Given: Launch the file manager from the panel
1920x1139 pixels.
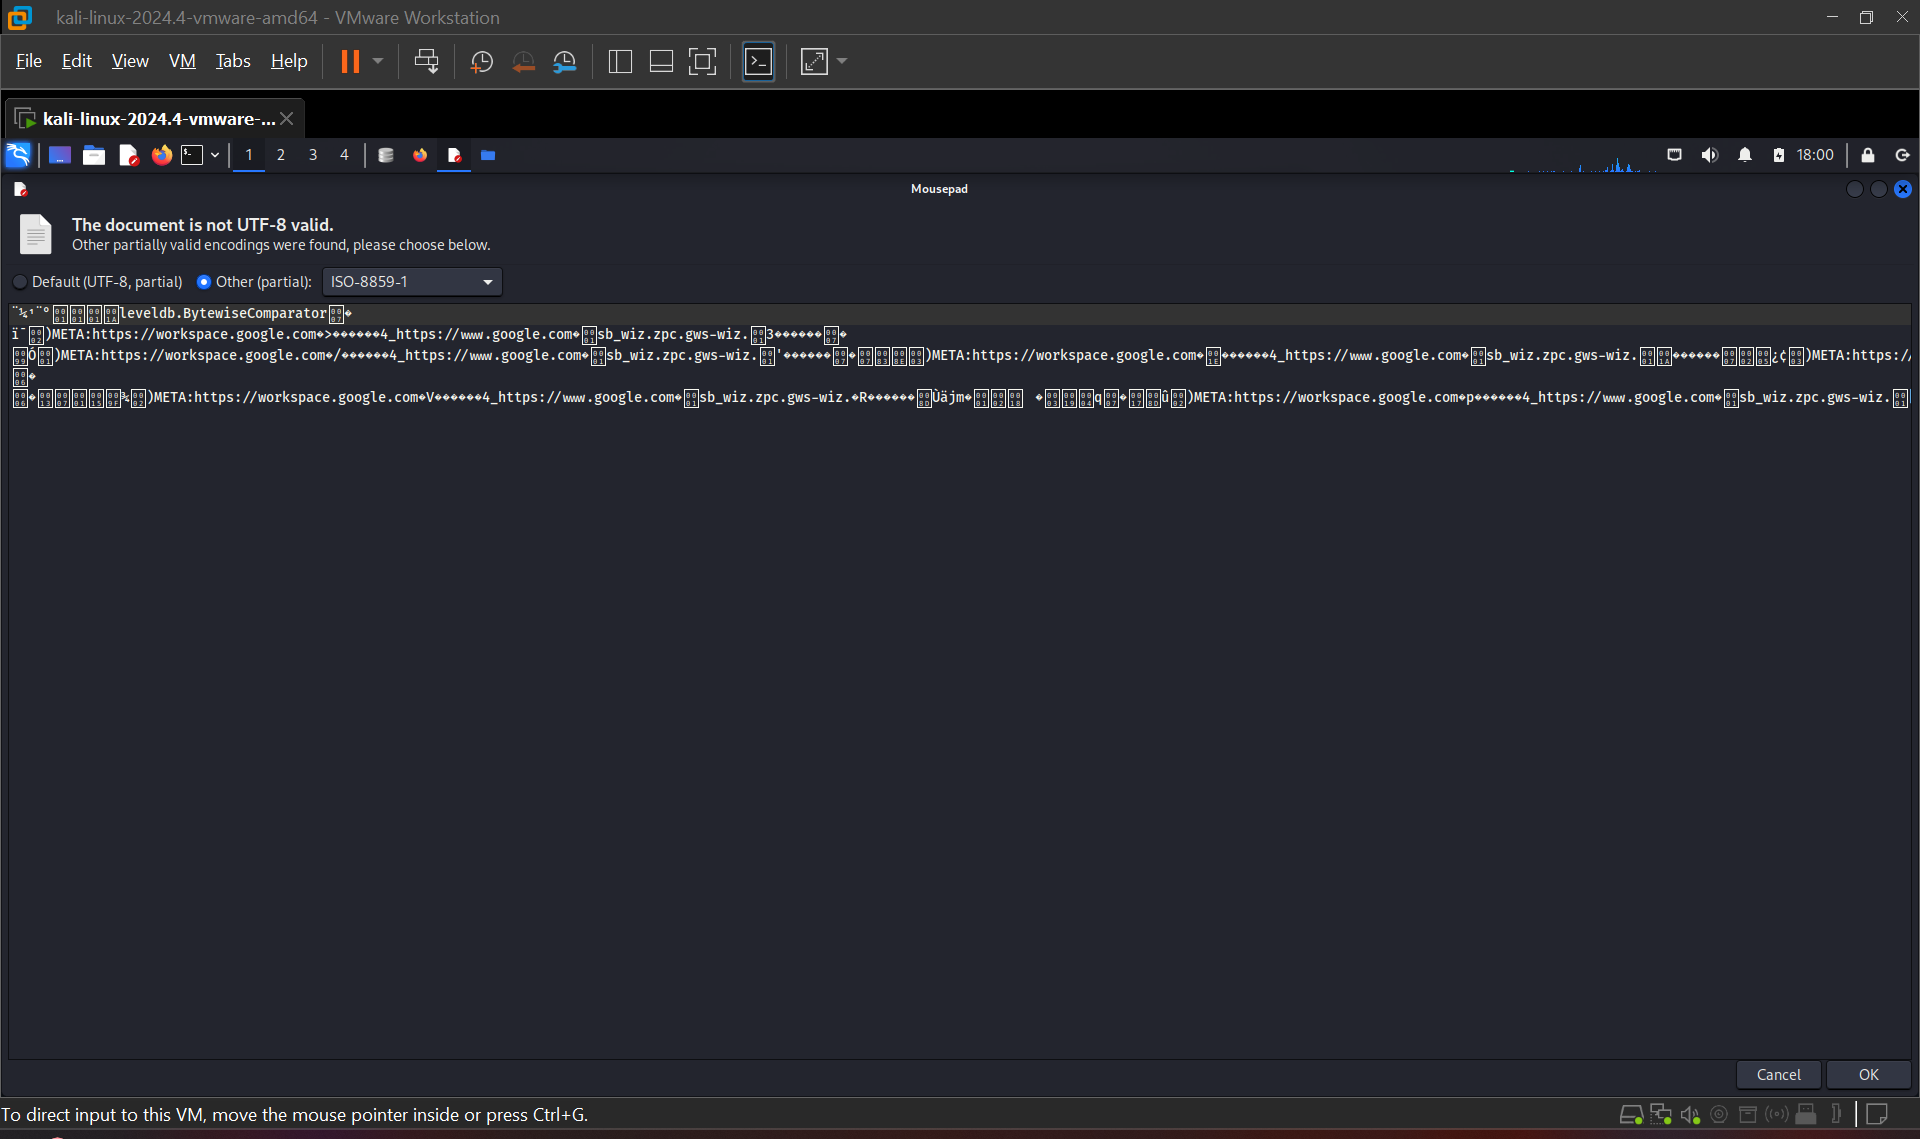Looking at the screenshot, I should (94, 155).
